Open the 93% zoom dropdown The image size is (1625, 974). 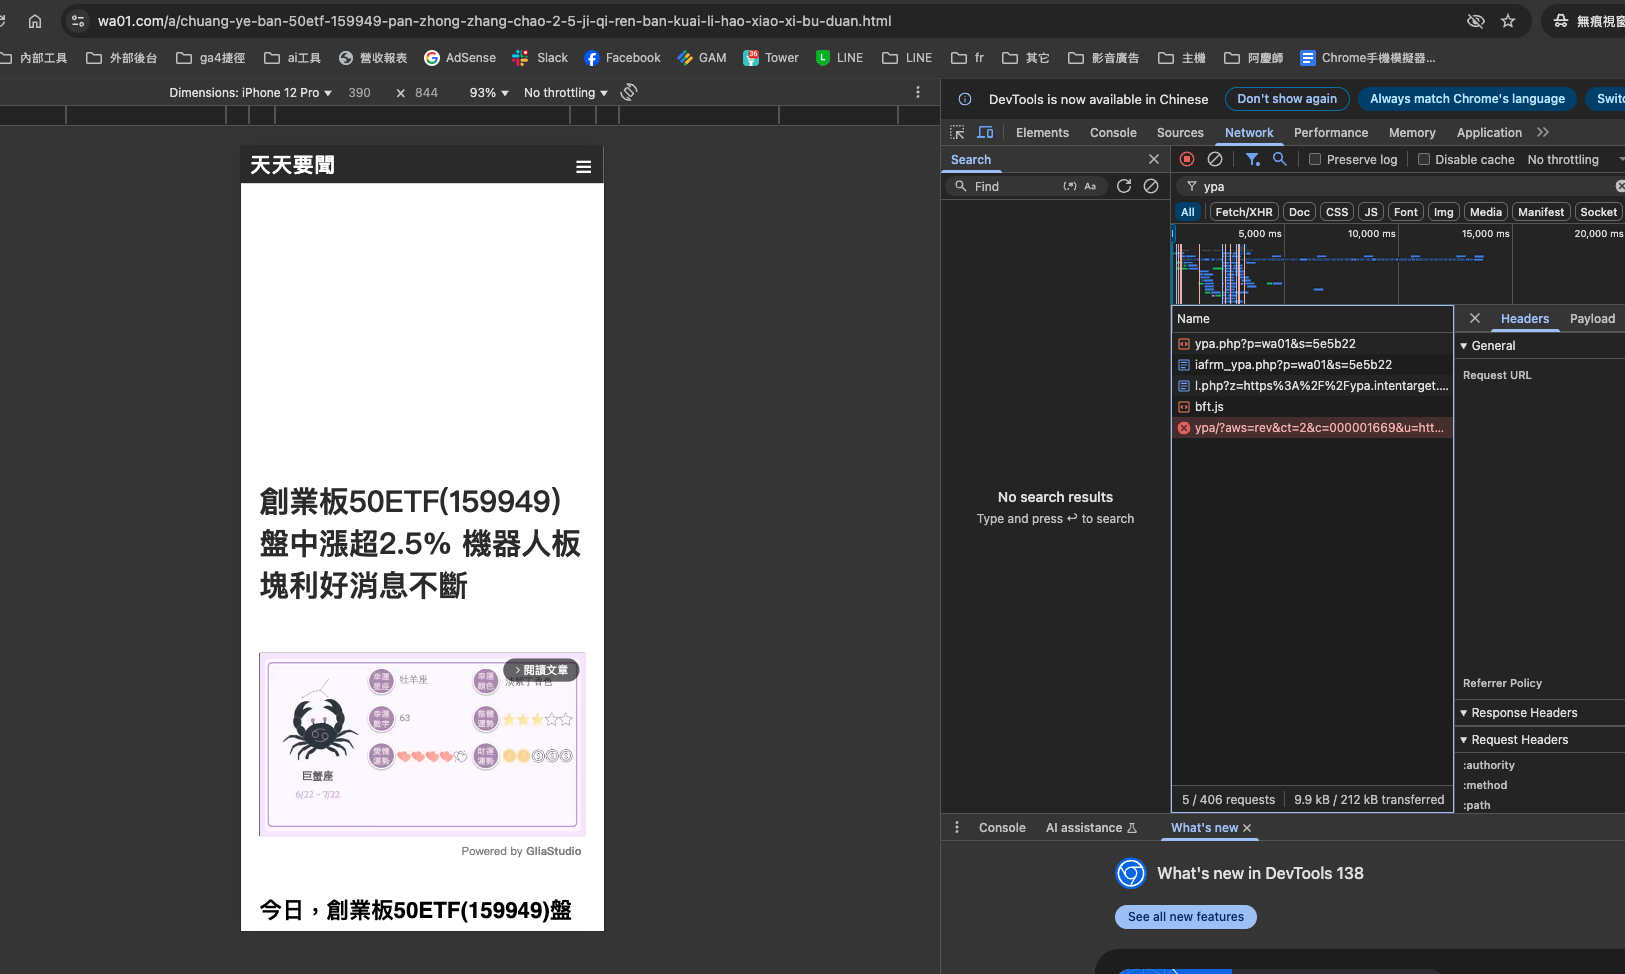pos(489,93)
